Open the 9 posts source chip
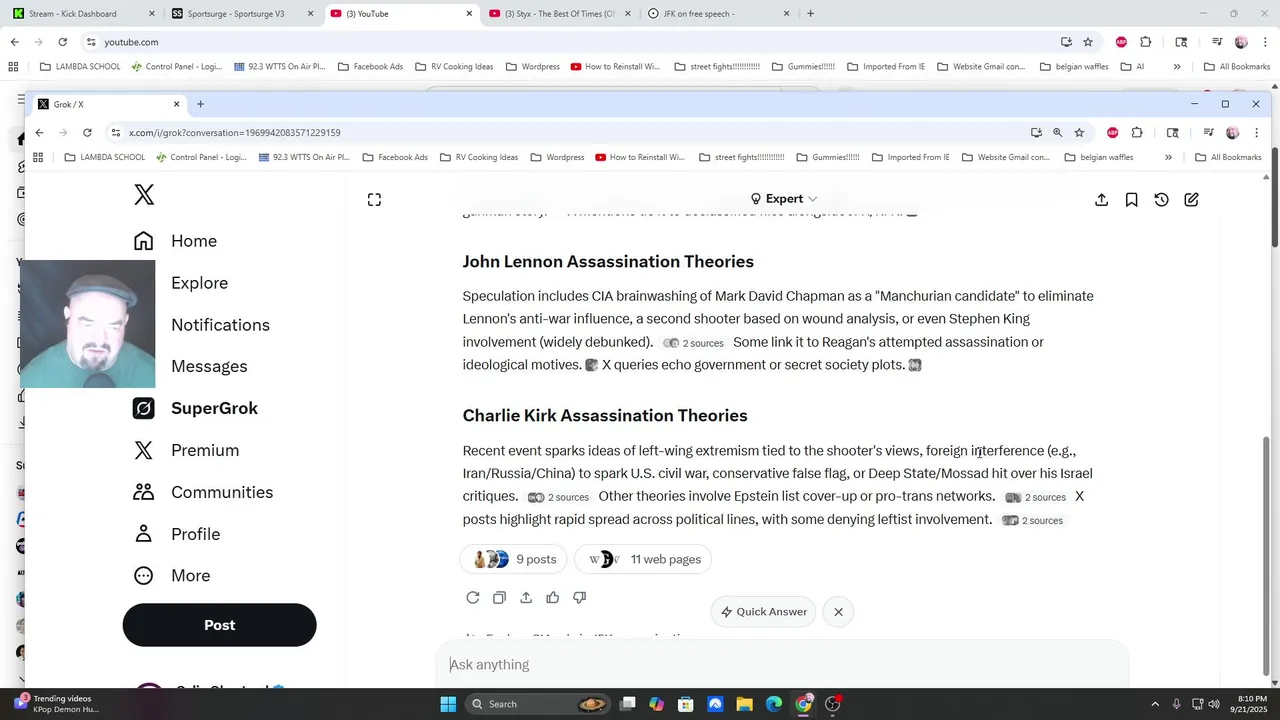 [x=514, y=559]
